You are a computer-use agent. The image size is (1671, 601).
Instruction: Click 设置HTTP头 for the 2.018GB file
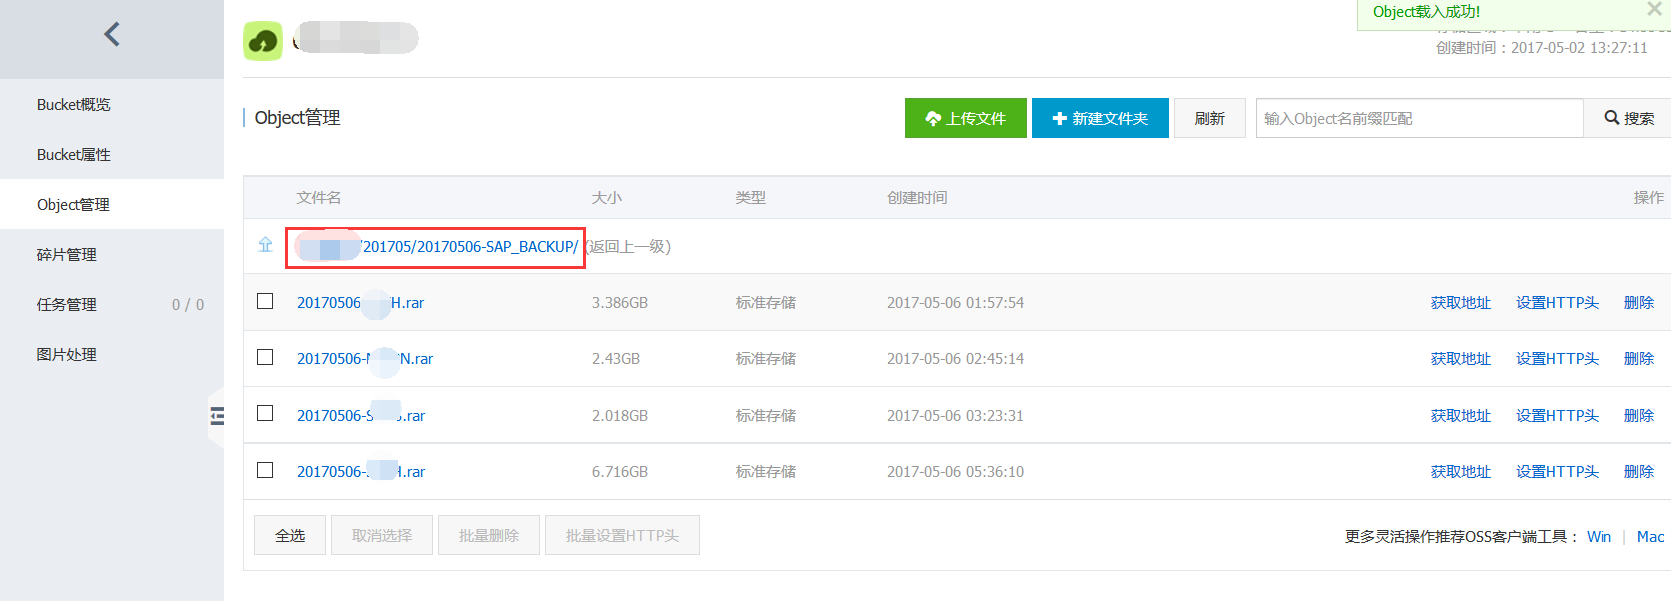point(1557,416)
